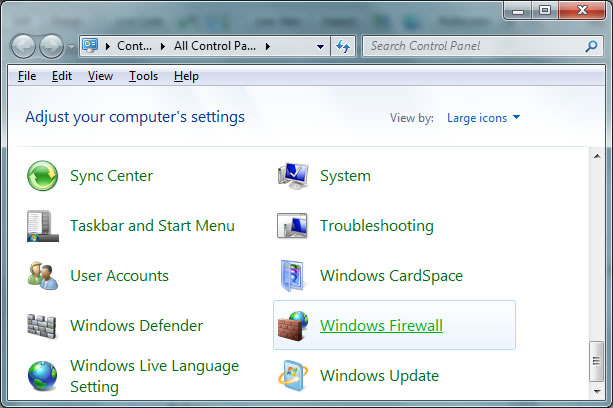This screenshot has width=613, height=408.
Task: Open the System link
Action: (345, 176)
